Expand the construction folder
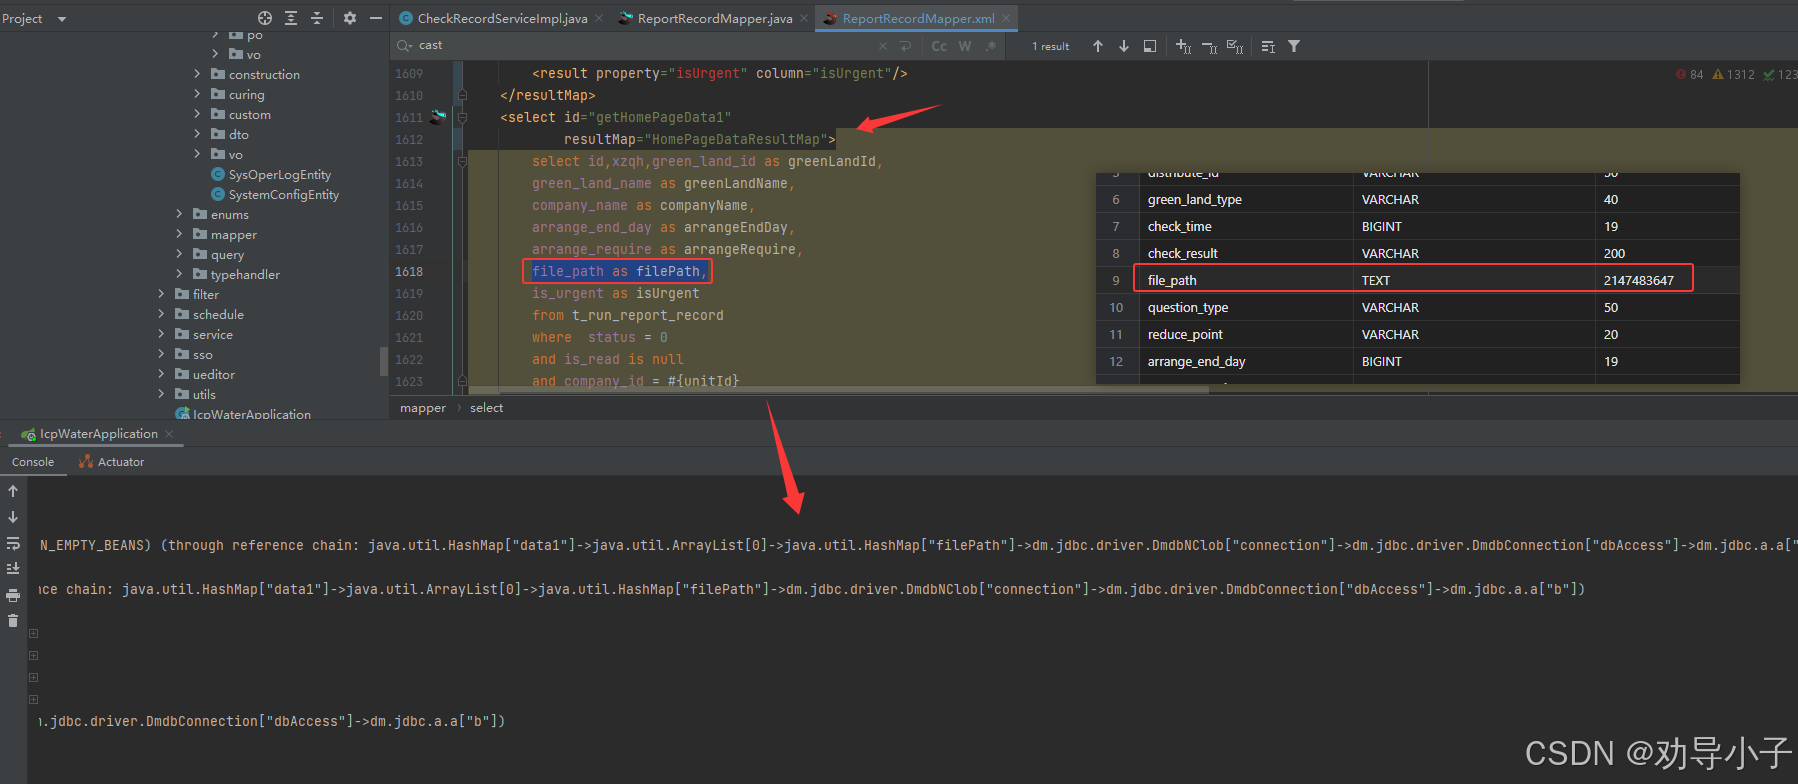This screenshot has height=784, width=1798. tap(197, 74)
